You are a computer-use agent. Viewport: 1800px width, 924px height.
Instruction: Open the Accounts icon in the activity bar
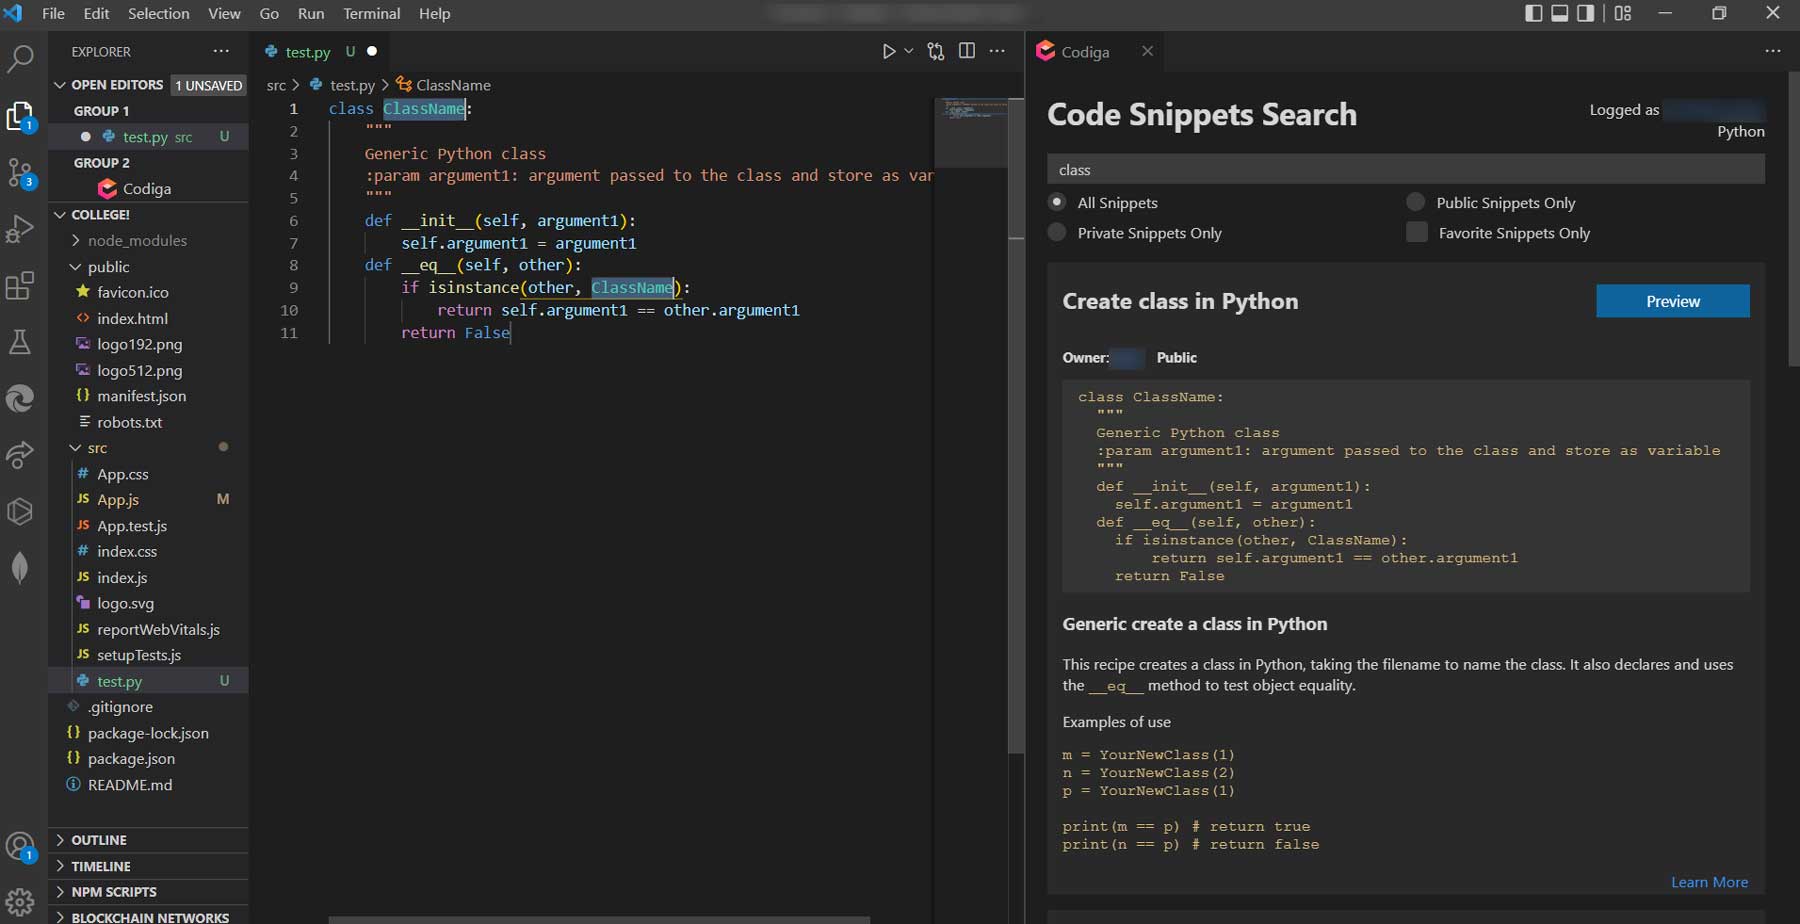[20, 845]
